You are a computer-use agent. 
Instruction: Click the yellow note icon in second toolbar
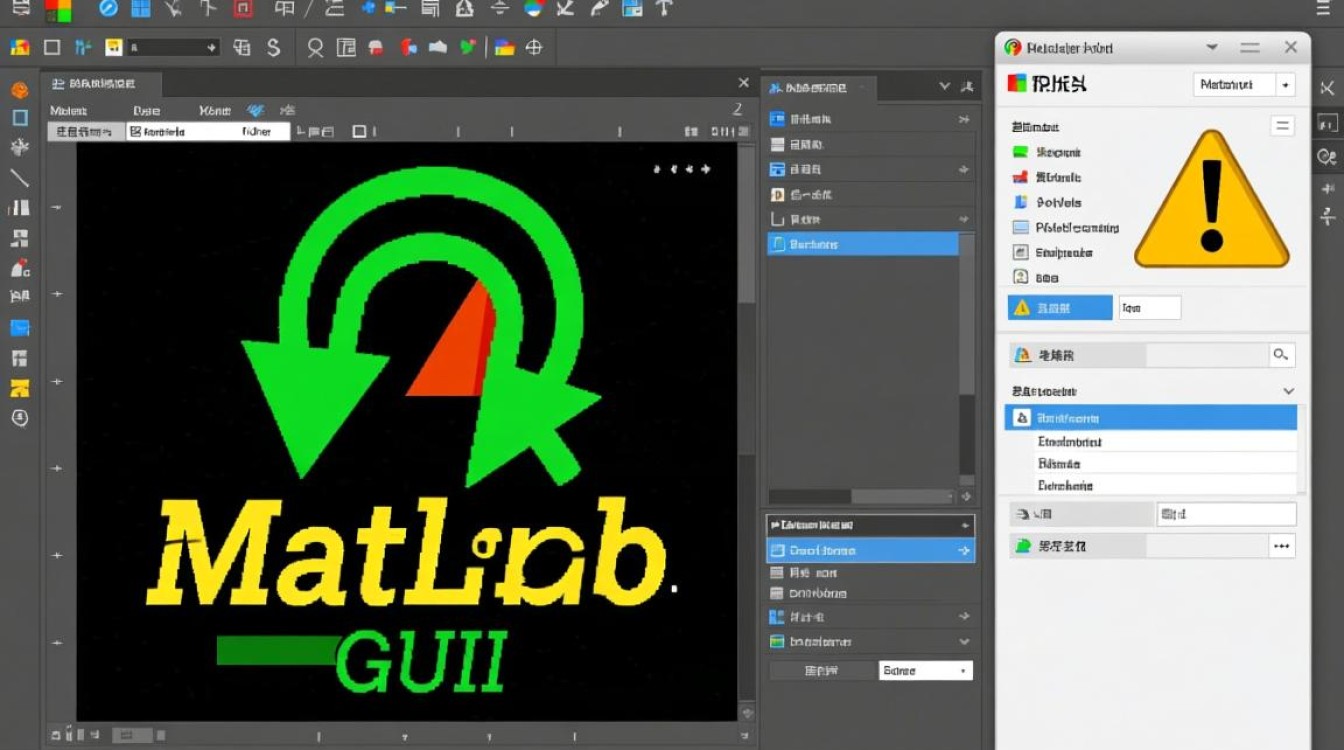pyautogui.click(x=113, y=47)
